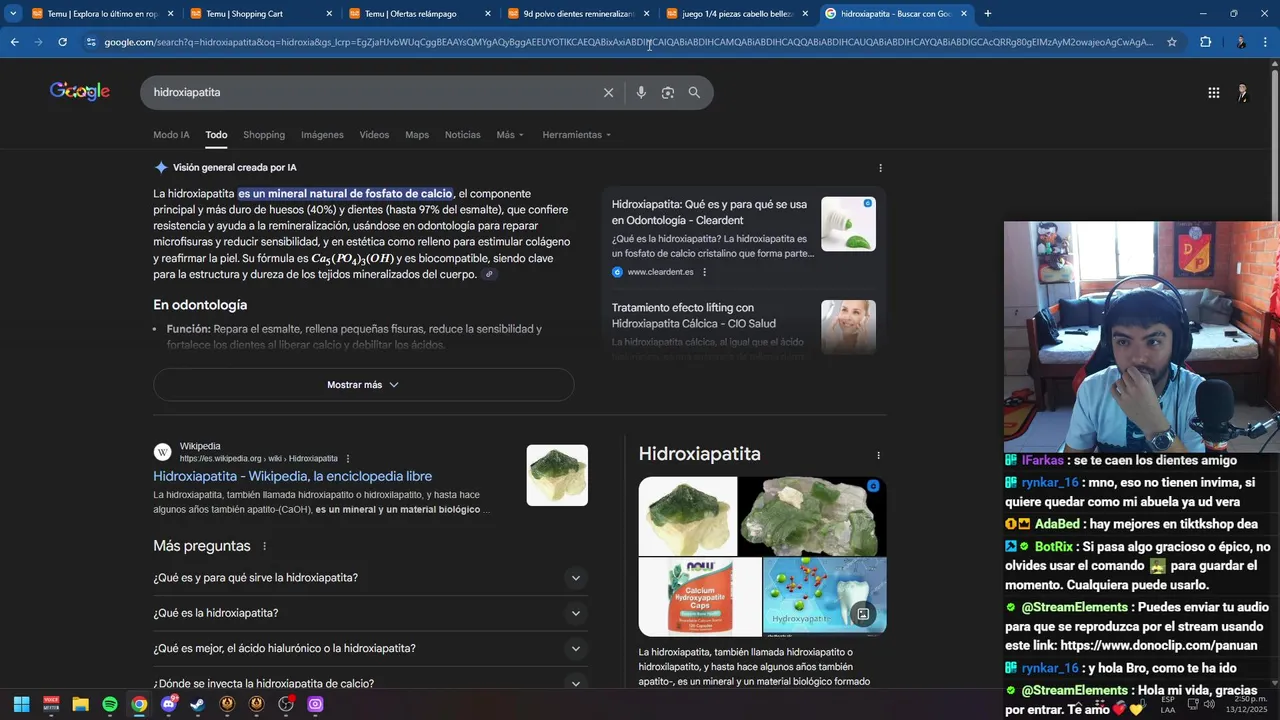Open the Más dropdown in search tabs
Screen dimensions: 1280x720
point(509,135)
